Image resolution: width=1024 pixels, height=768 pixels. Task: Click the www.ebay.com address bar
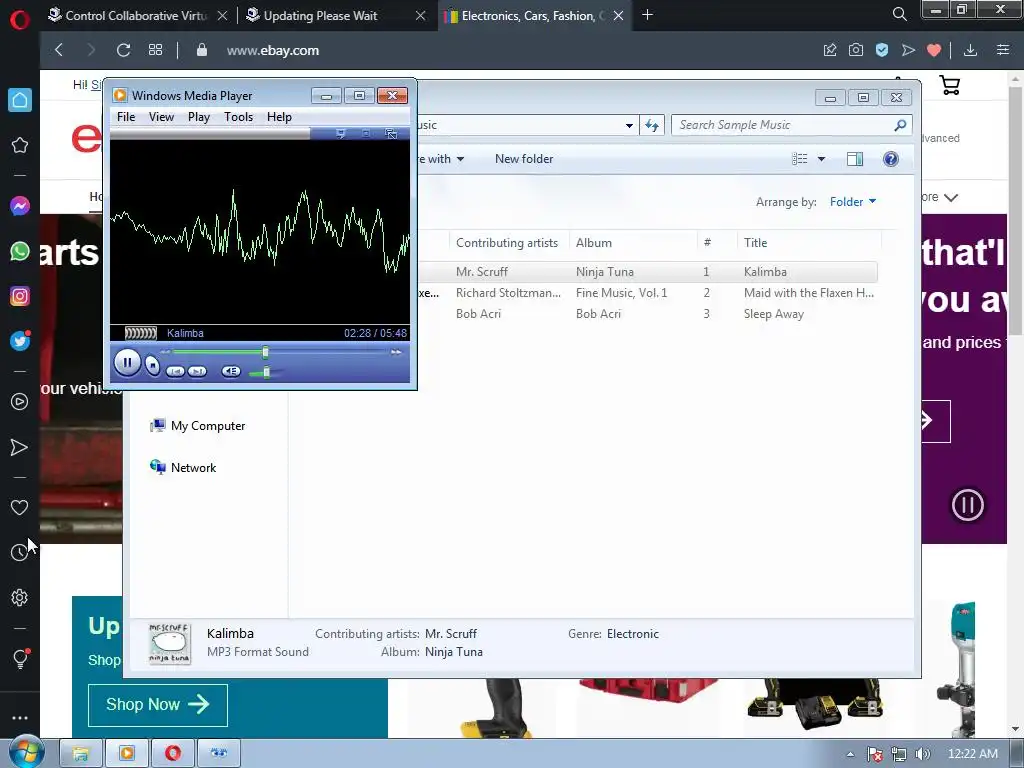coord(273,50)
